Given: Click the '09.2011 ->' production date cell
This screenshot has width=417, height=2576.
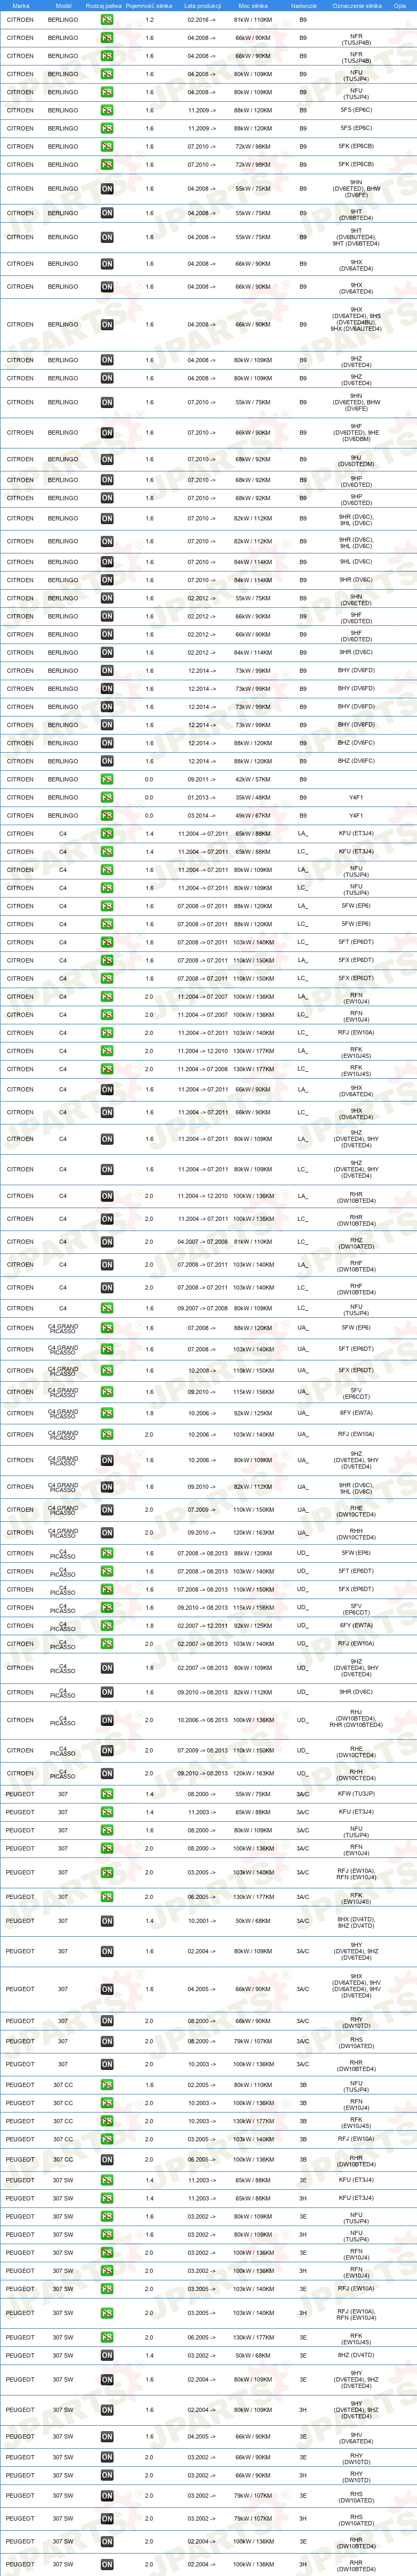Looking at the screenshot, I should point(201,779).
